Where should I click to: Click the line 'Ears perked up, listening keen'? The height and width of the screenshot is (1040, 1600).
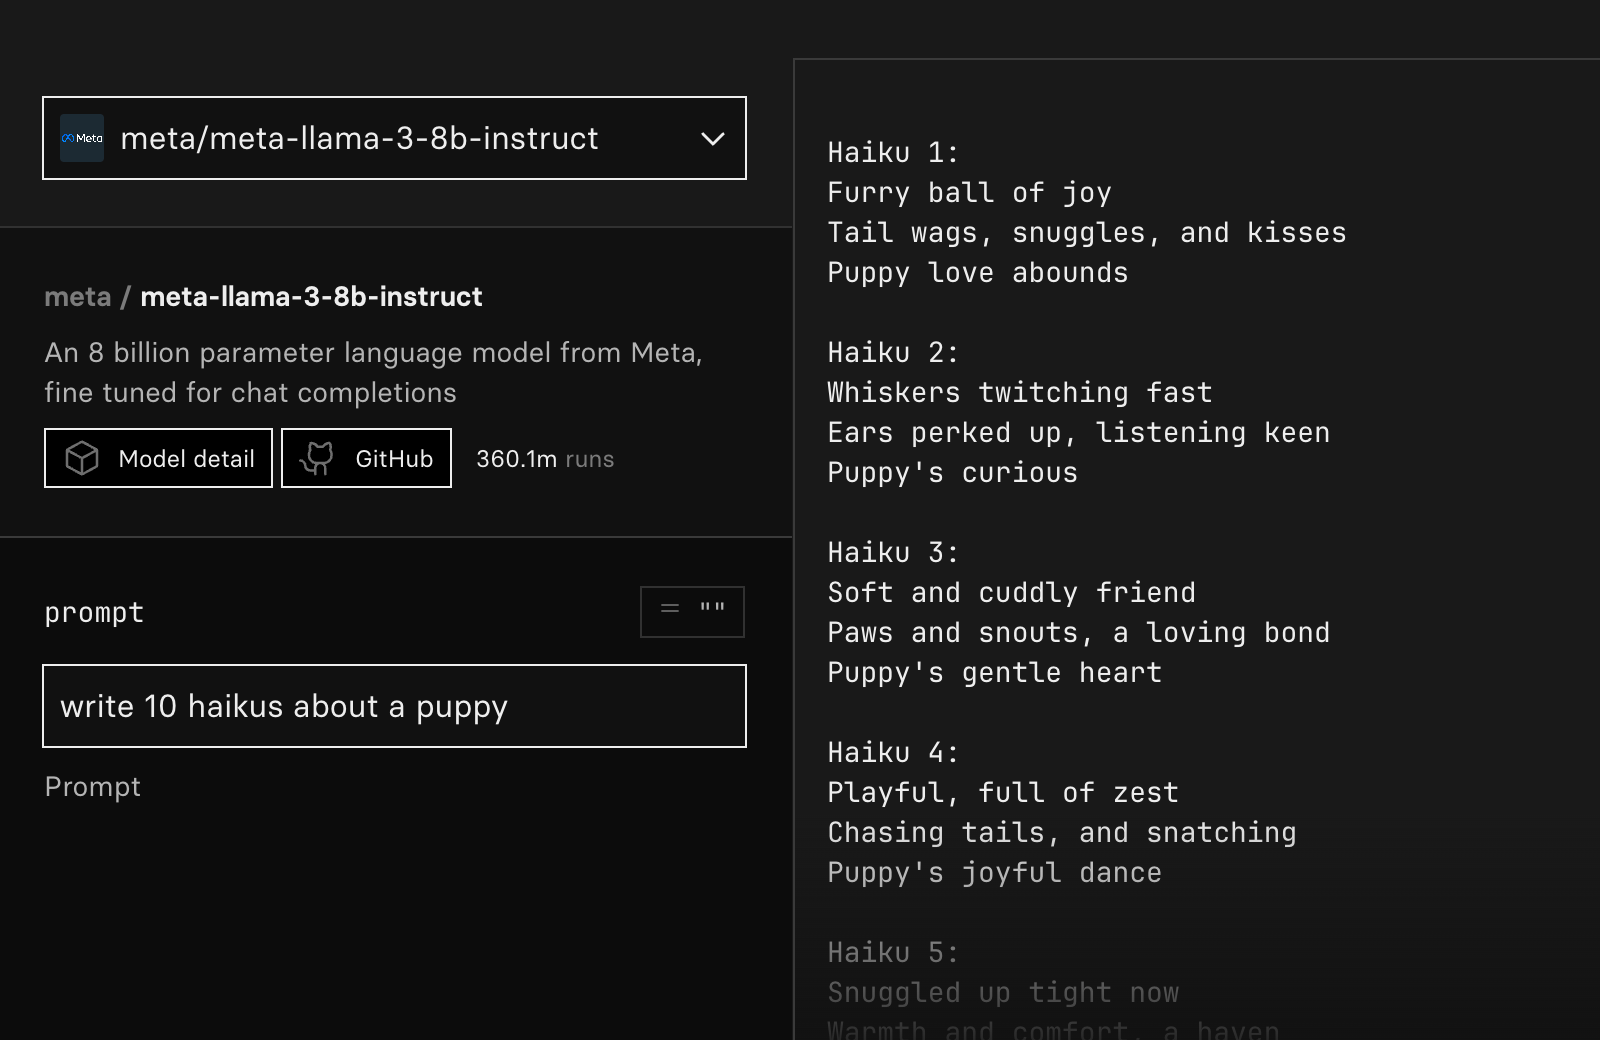coord(1078,432)
